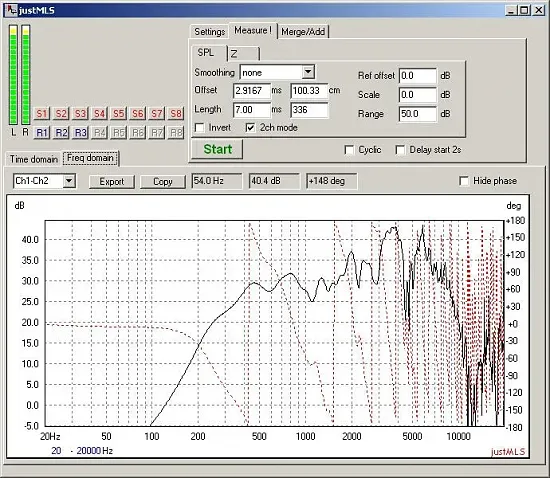Maximize the justMLS window
550x478 pixels.
pos(524,10)
